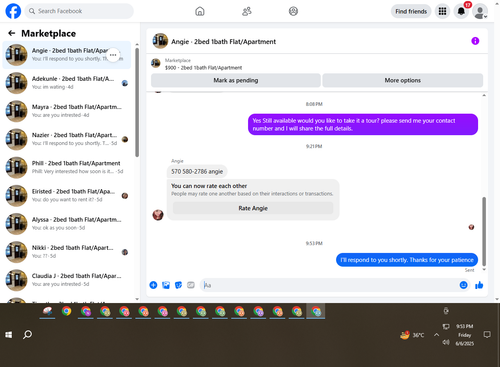Focus the Search Facebook field
The image size is (500, 367).
coord(79,11)
